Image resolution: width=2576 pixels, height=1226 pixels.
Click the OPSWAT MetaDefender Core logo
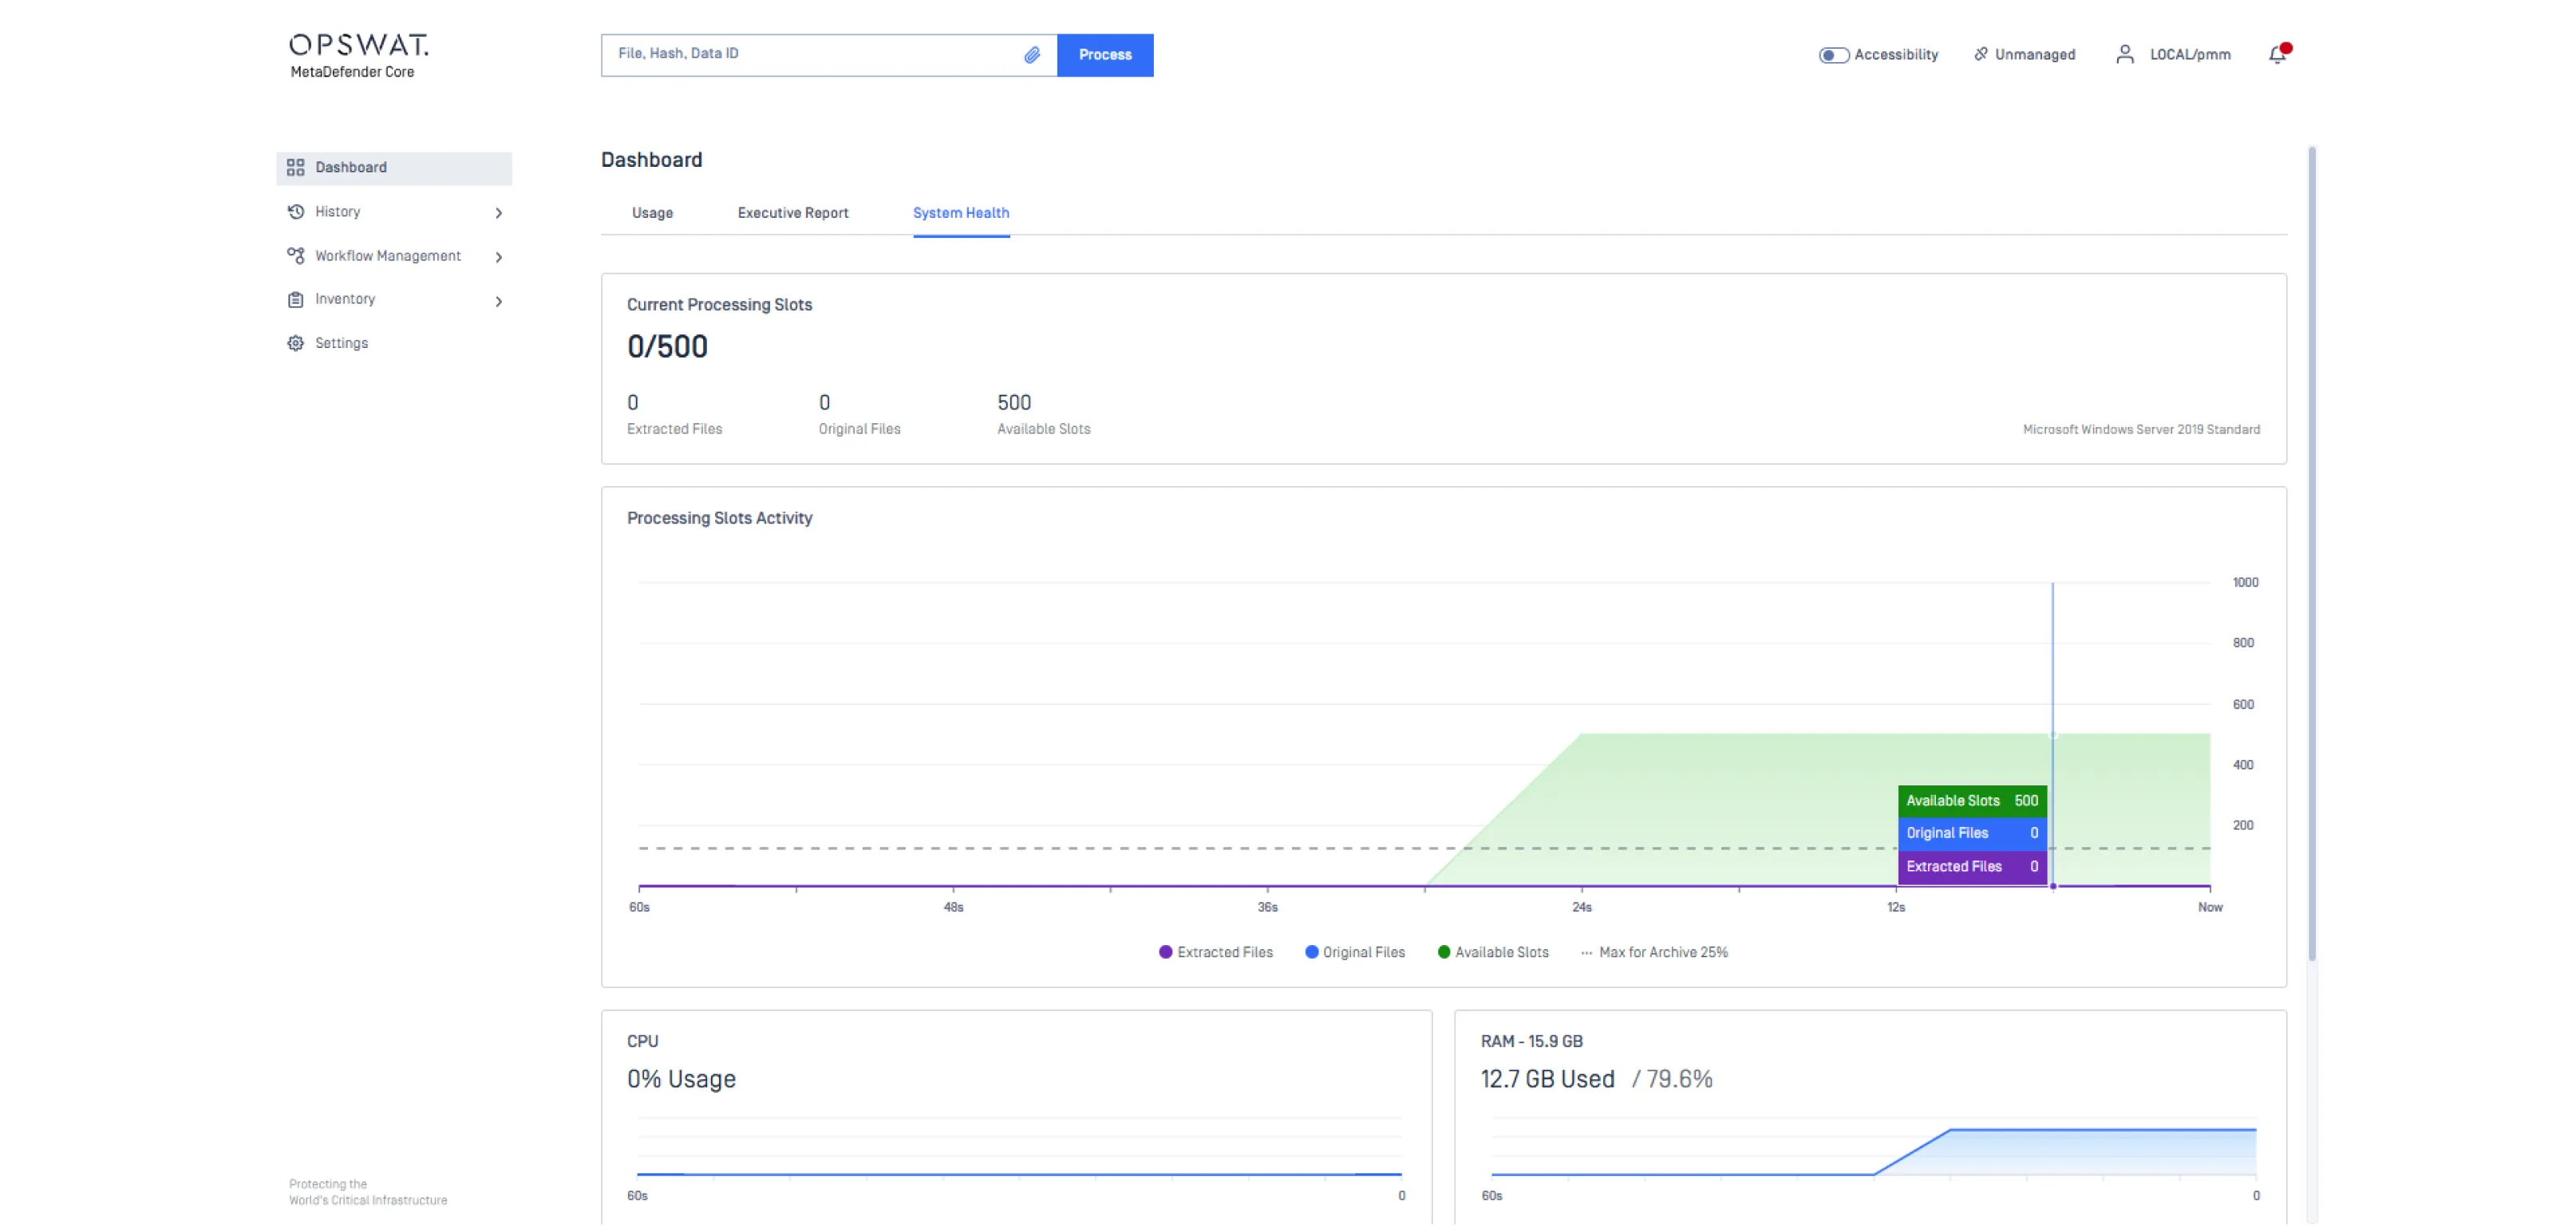(358, 56)
